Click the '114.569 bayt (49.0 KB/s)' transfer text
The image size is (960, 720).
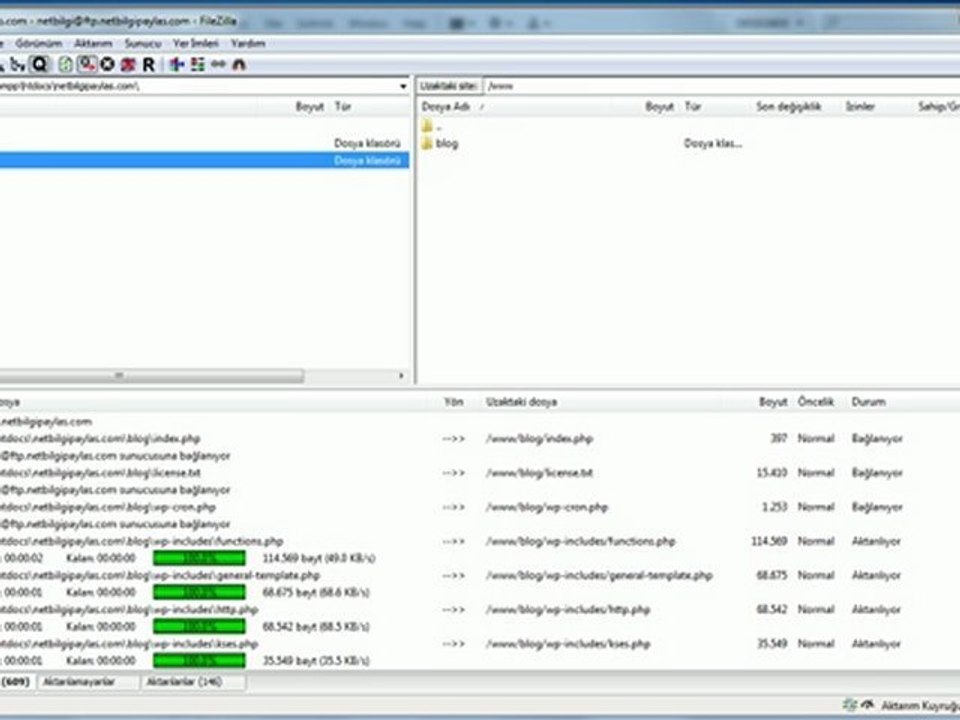319,558
